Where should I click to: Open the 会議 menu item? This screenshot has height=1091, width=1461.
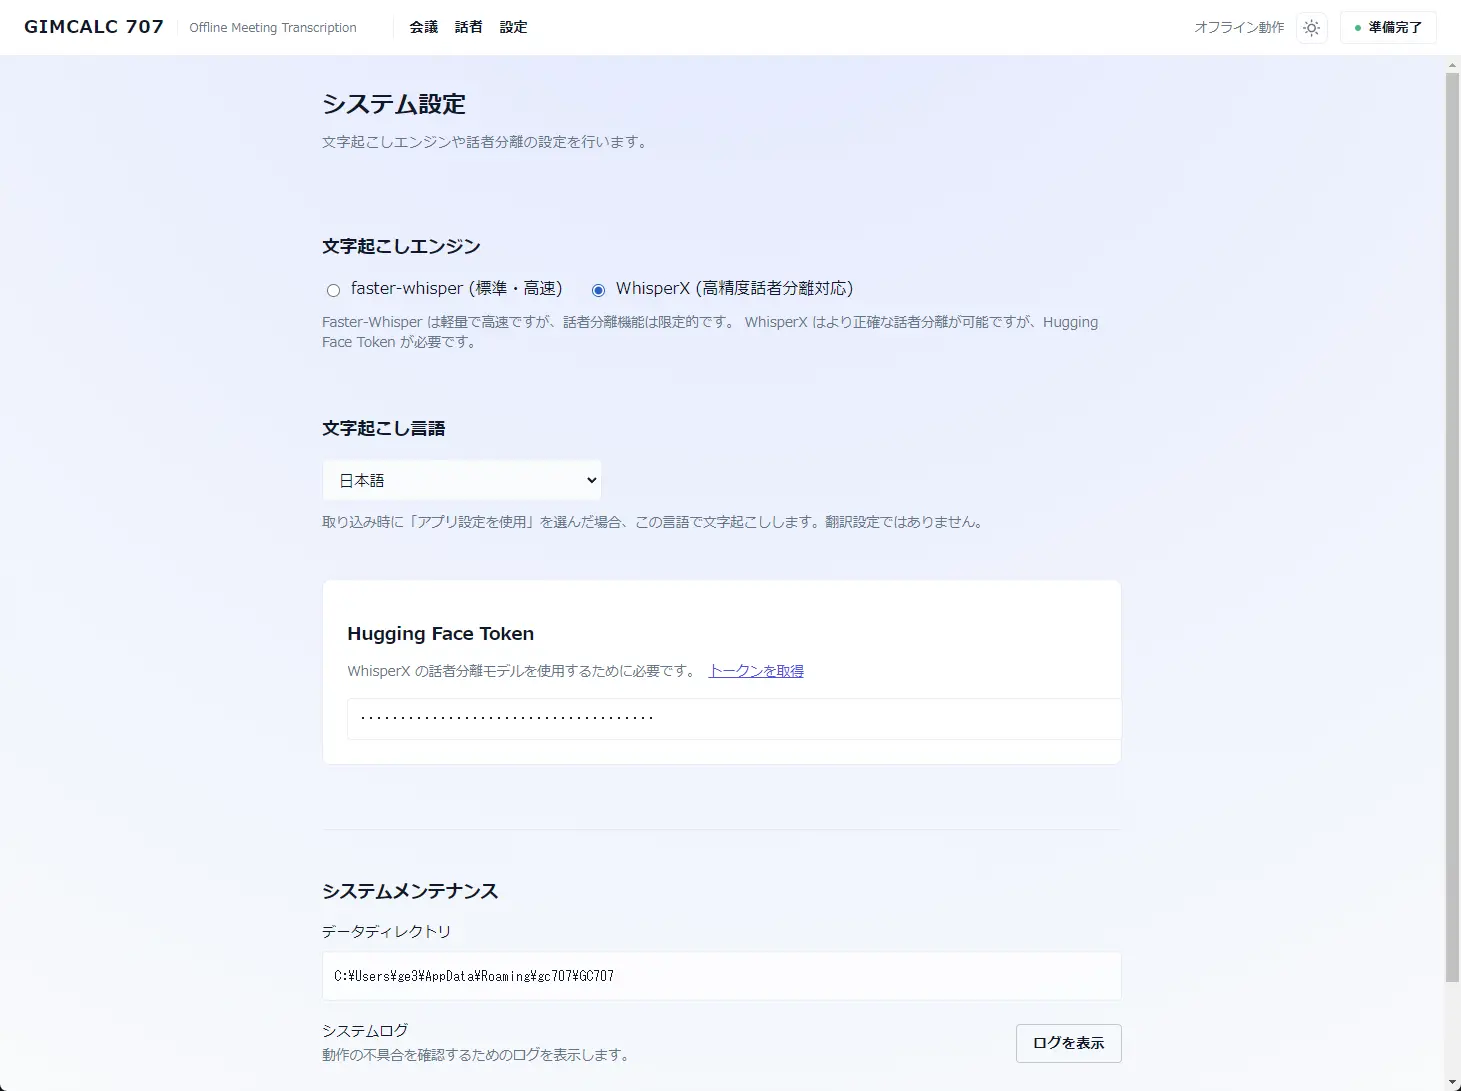pyautogui.click(x=424, y=28)
